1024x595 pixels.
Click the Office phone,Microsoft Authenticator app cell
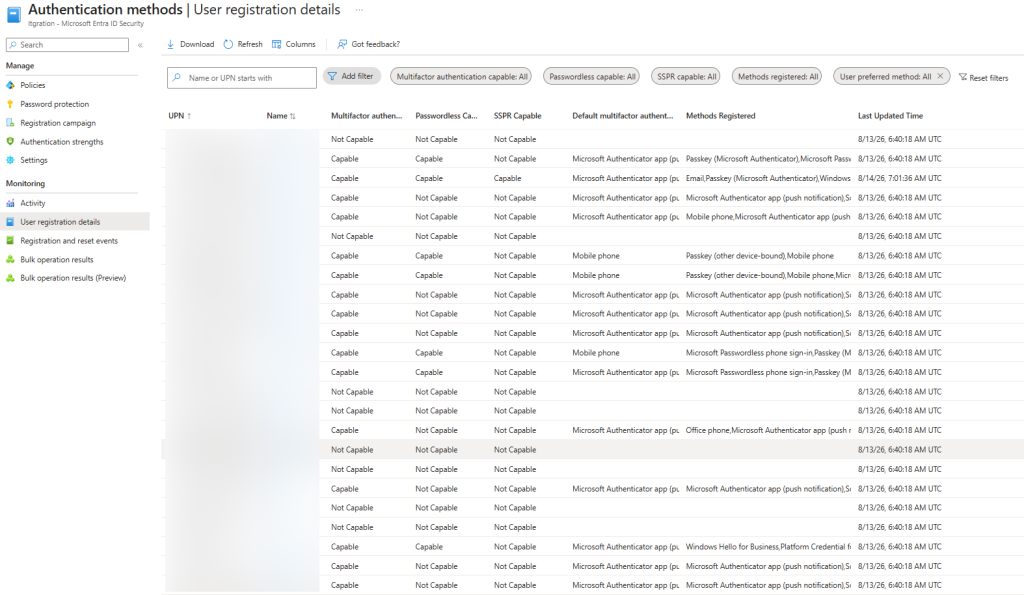tap(768, 430)
